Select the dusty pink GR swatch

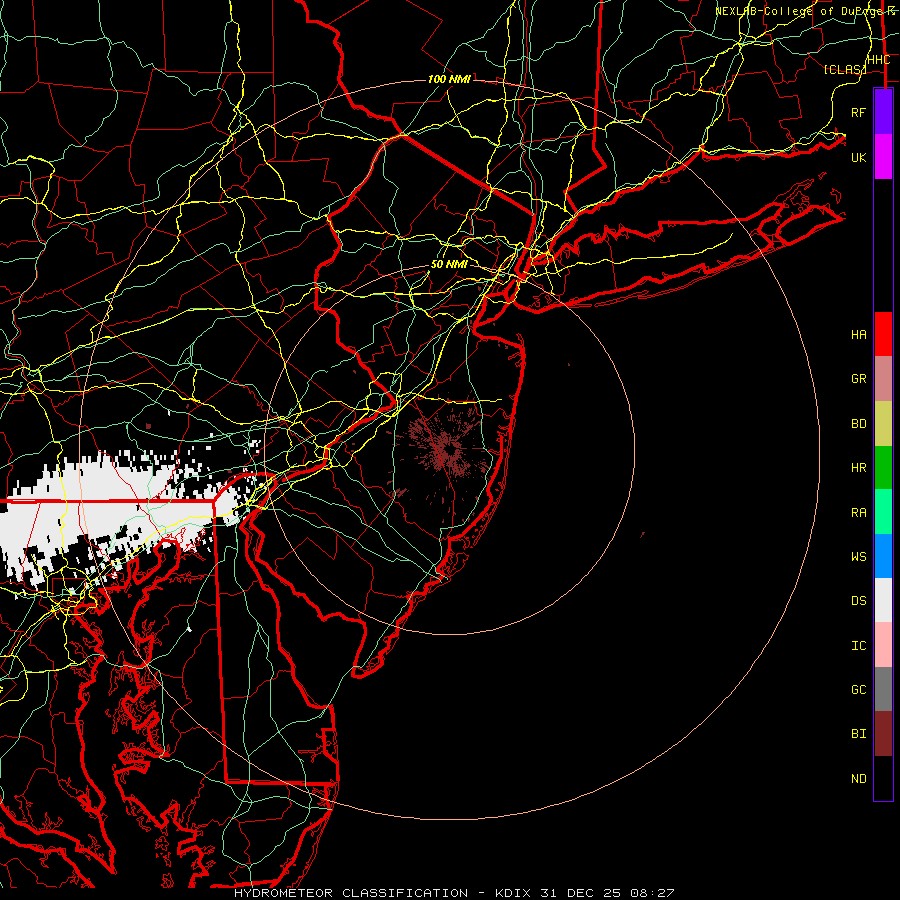[883, 379]
